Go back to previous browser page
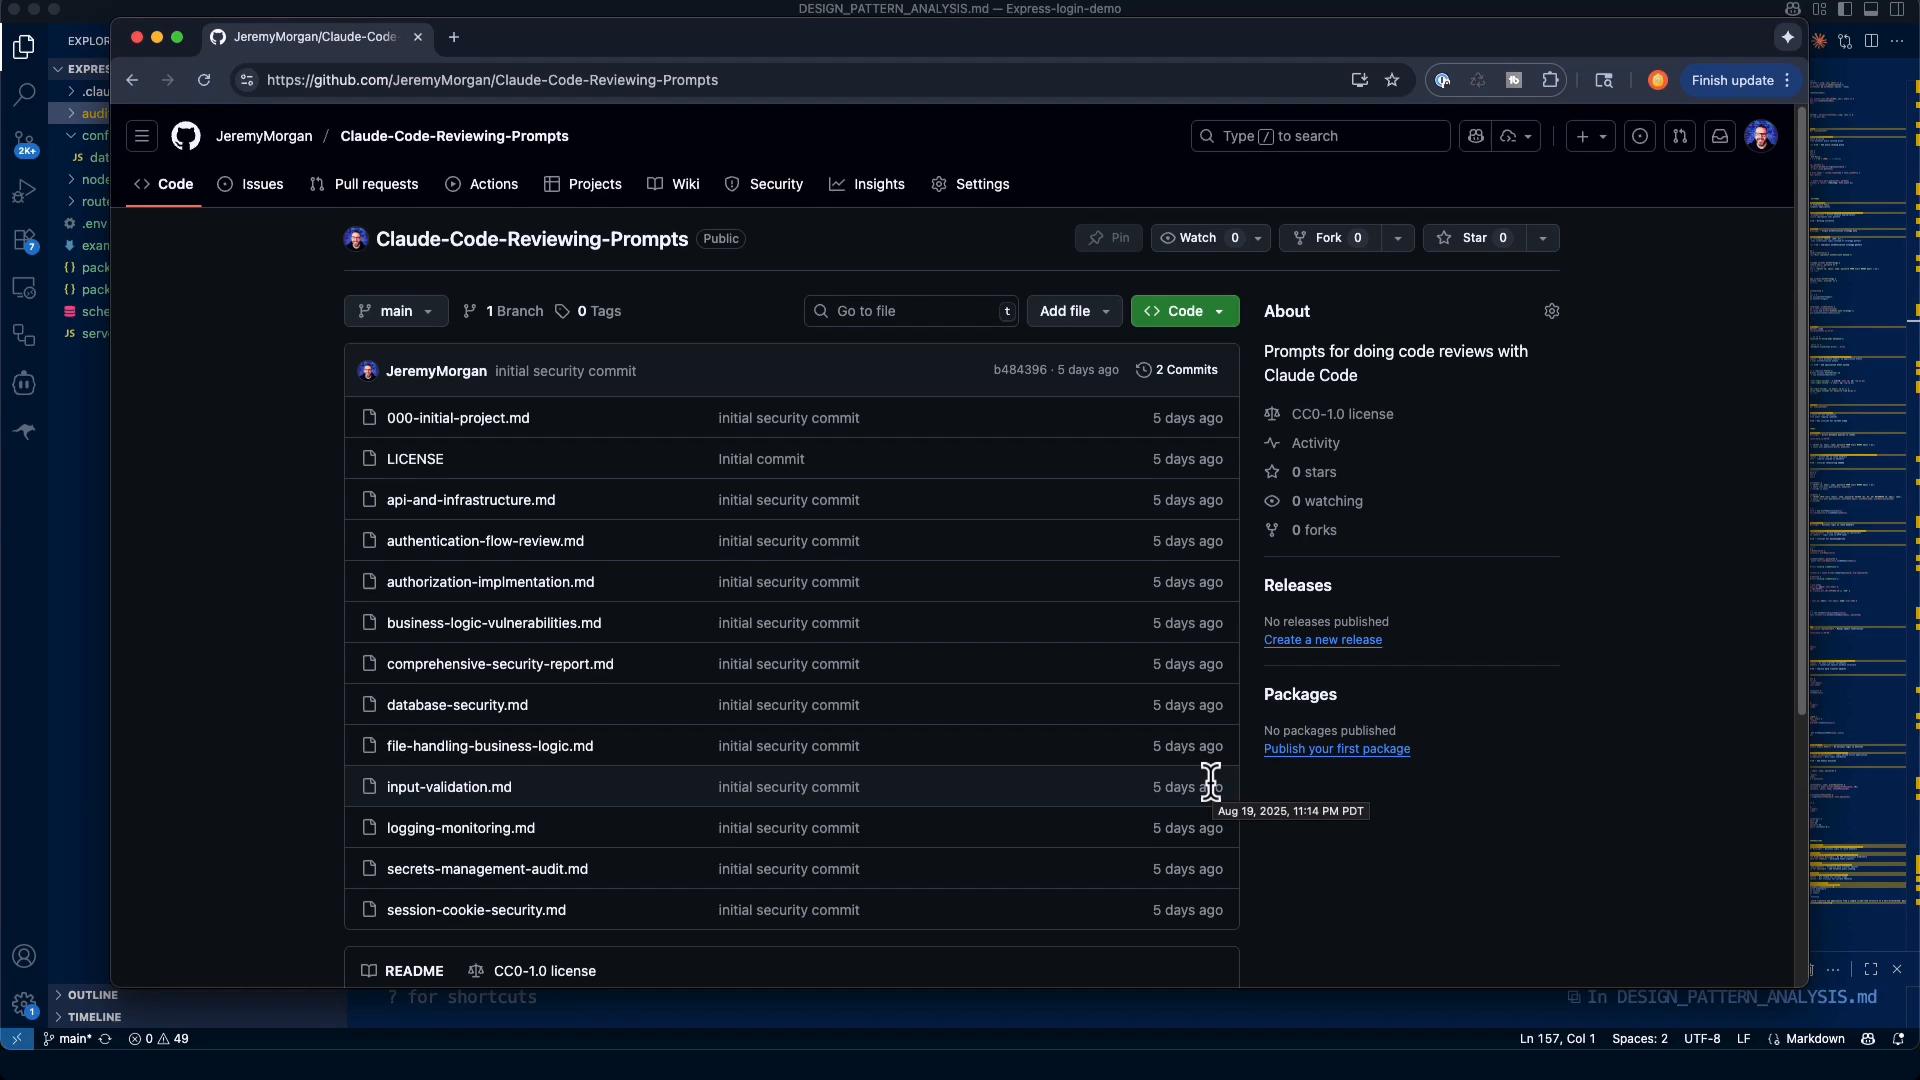Screen dimensions: 1920x1080 [132, 80]
